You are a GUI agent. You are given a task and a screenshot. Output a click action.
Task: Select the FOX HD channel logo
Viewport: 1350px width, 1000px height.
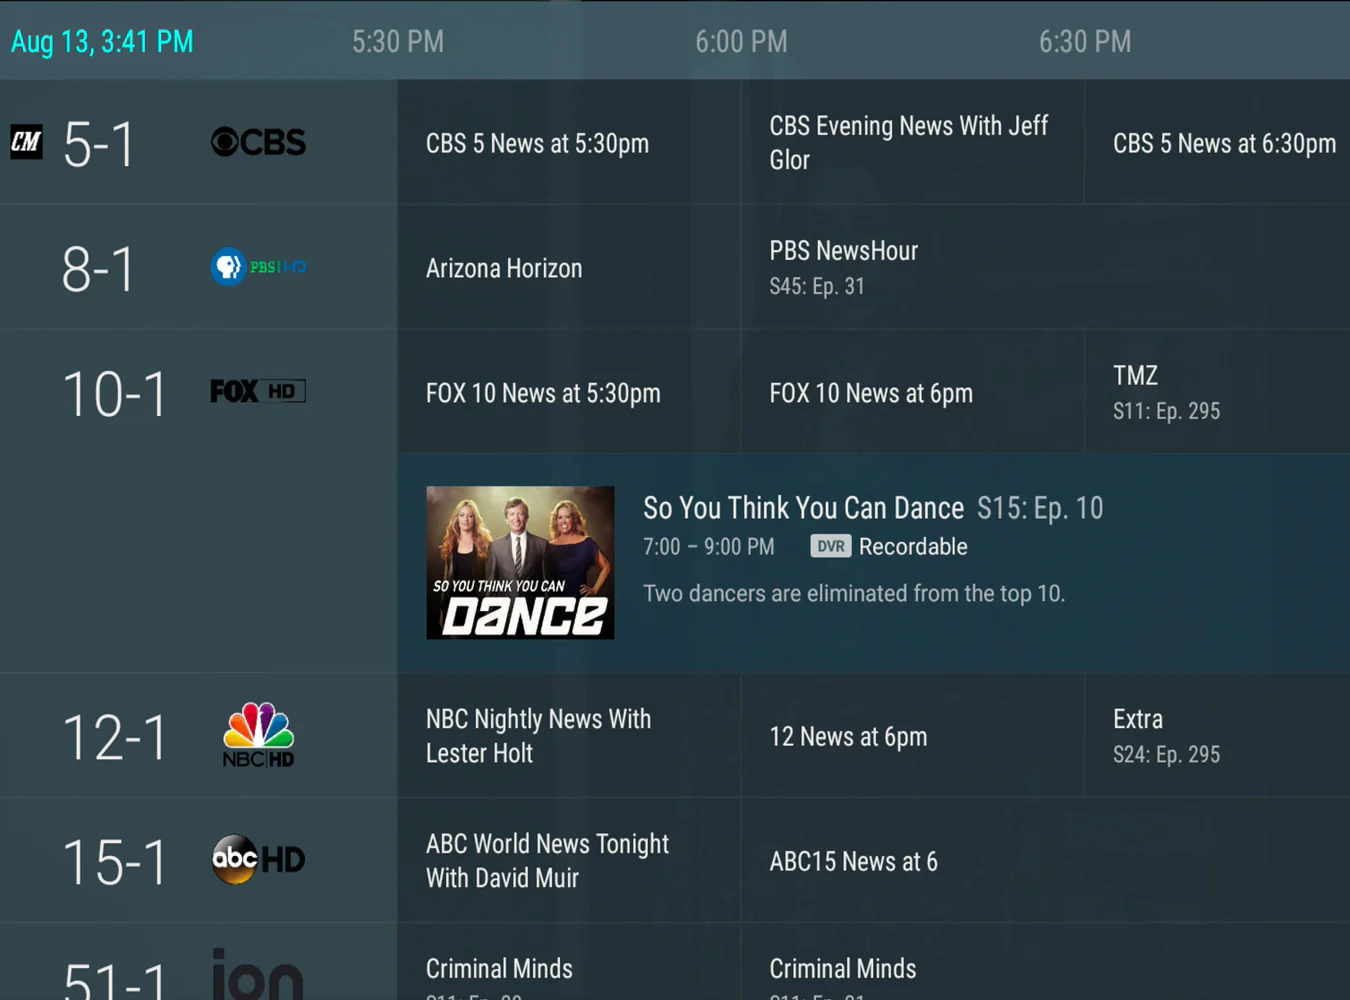point(258,391)
